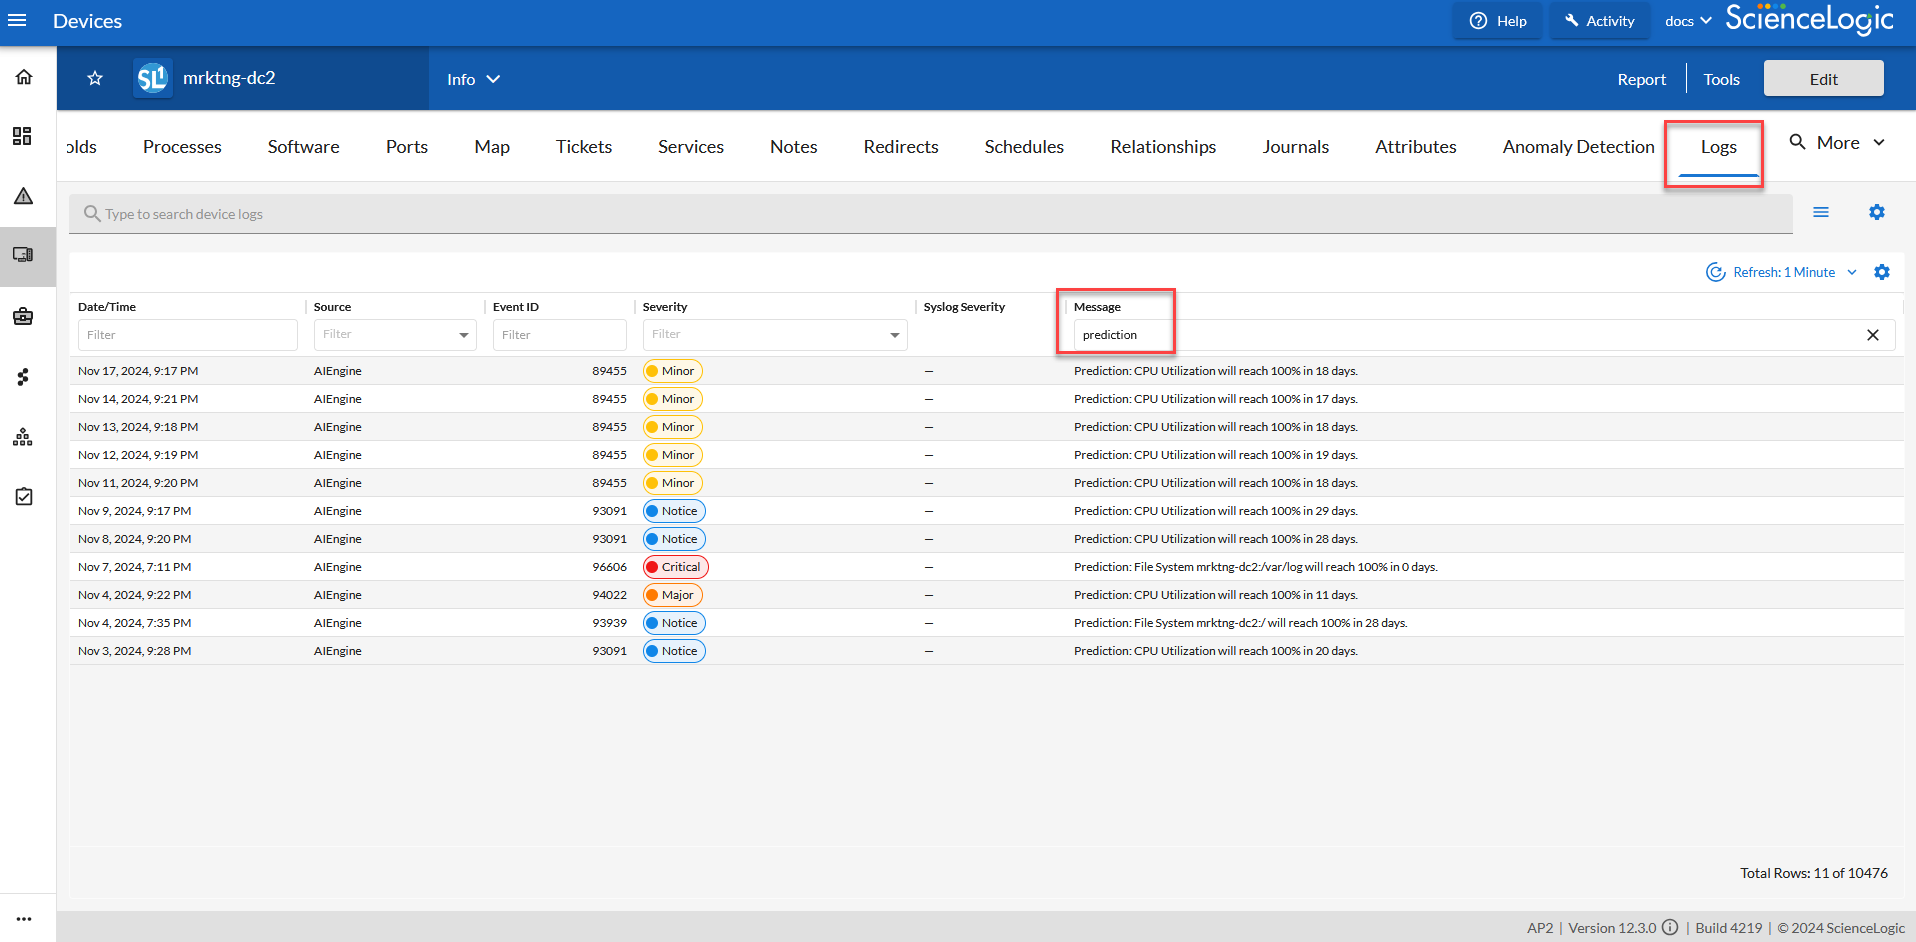This screenshot has width=1916, height=942.
Task: Open log table settings gear icon
Action: (x=1881, y=272)
